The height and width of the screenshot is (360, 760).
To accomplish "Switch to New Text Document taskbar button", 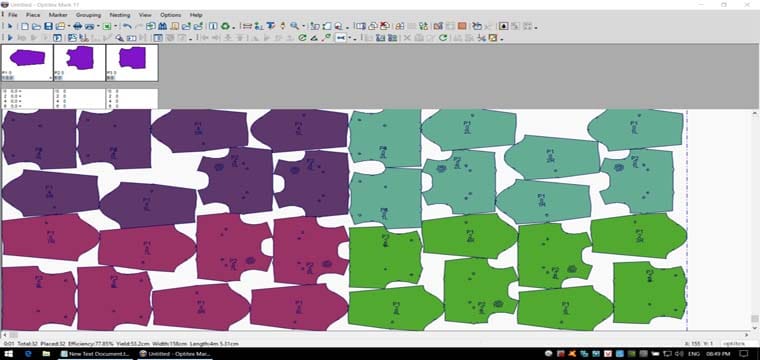I will tap(95, 354).
